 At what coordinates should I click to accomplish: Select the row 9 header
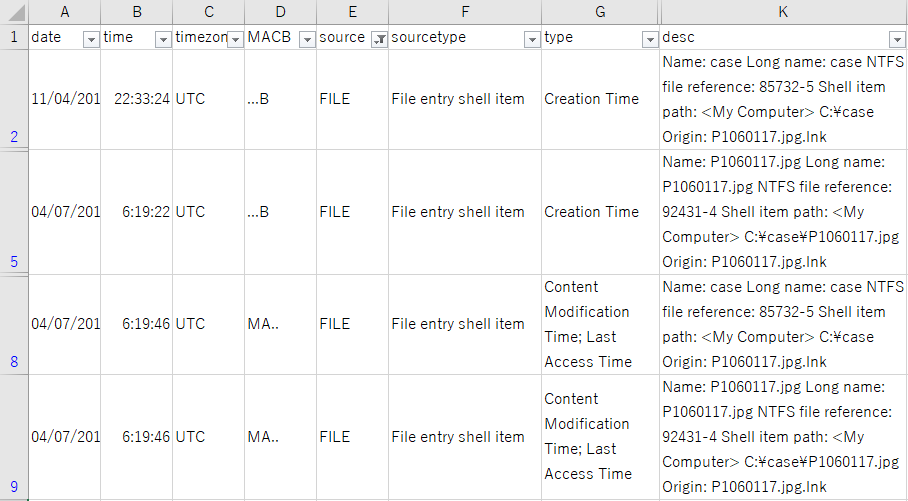pyautogui.click(x=14, y=437)
